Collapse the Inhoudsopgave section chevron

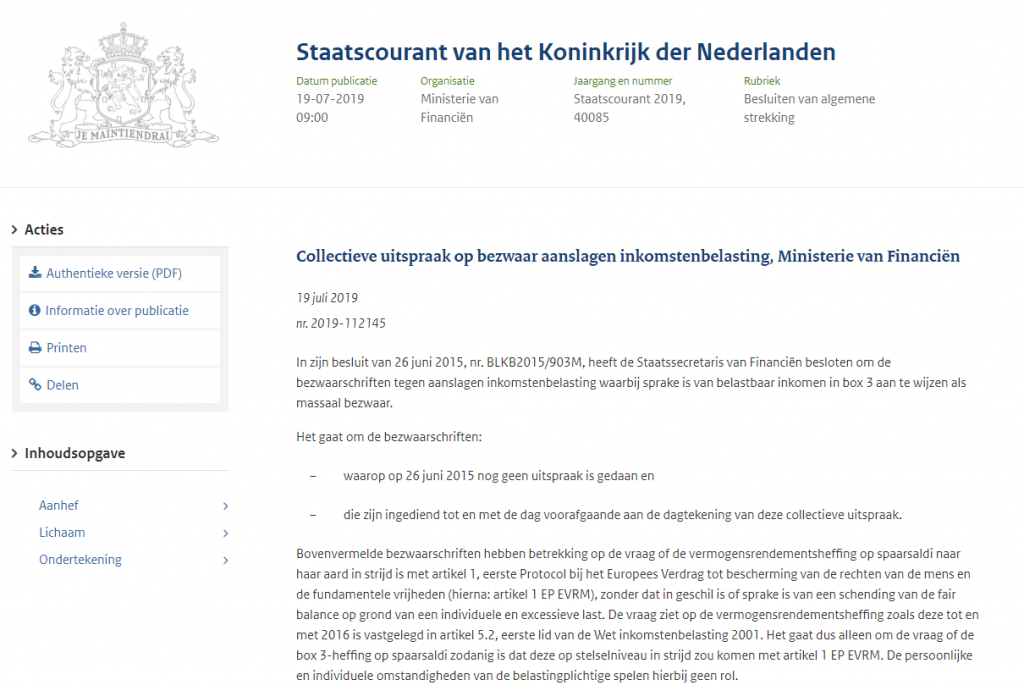pyautogui.click(x=14, y=453)
